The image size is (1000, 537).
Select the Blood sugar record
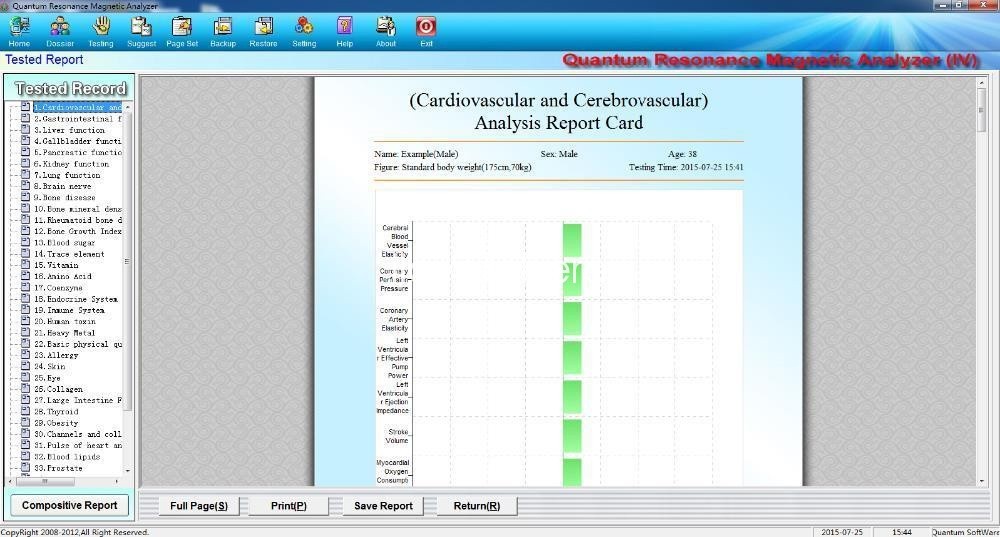[64, 243]
